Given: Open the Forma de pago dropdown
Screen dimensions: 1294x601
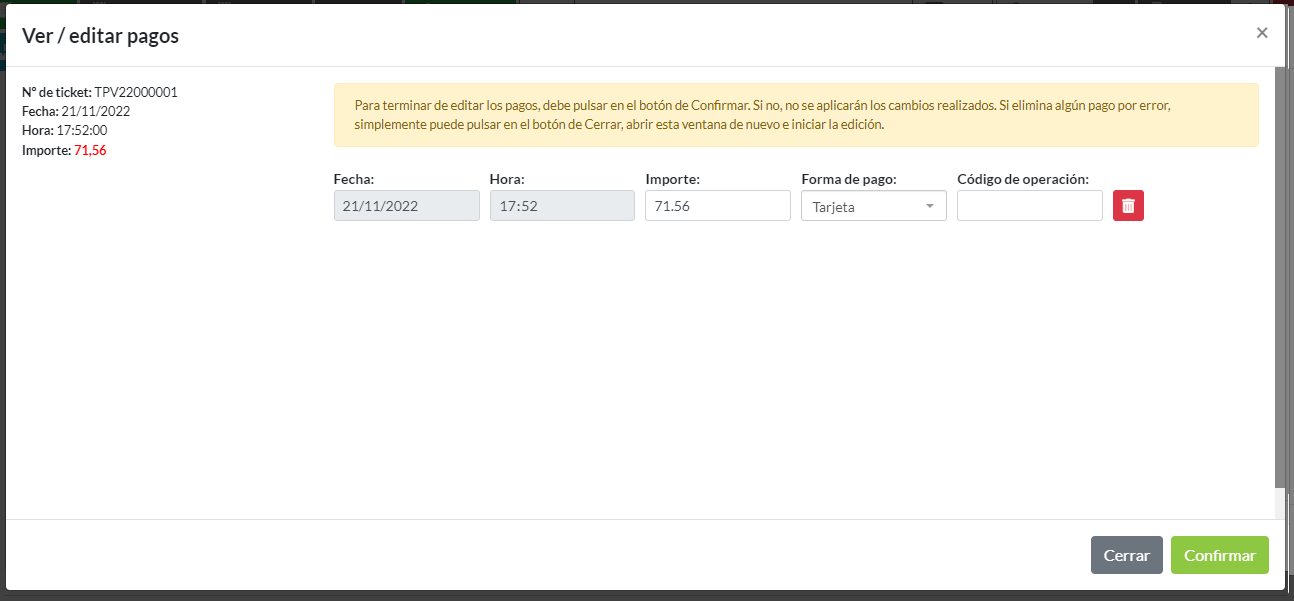Looking at the screenshot, I should pos(872,206).
